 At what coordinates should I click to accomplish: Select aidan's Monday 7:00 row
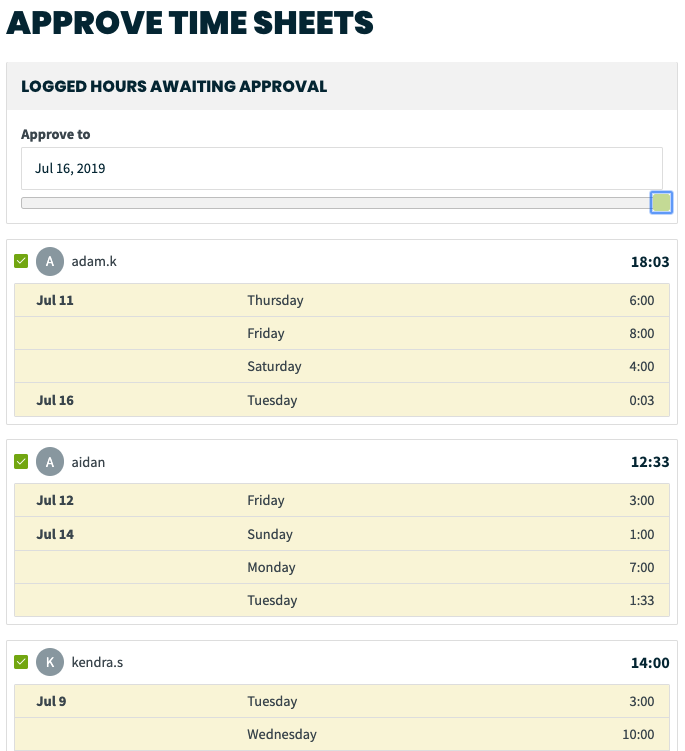click(x=342, y=568)
